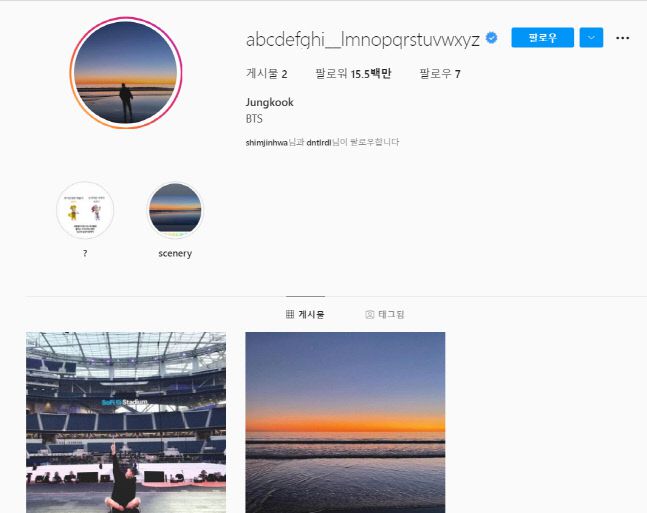Click the 게시물 2 post count
This screenshot has width=647, height=513.
(x=267, y=74)
